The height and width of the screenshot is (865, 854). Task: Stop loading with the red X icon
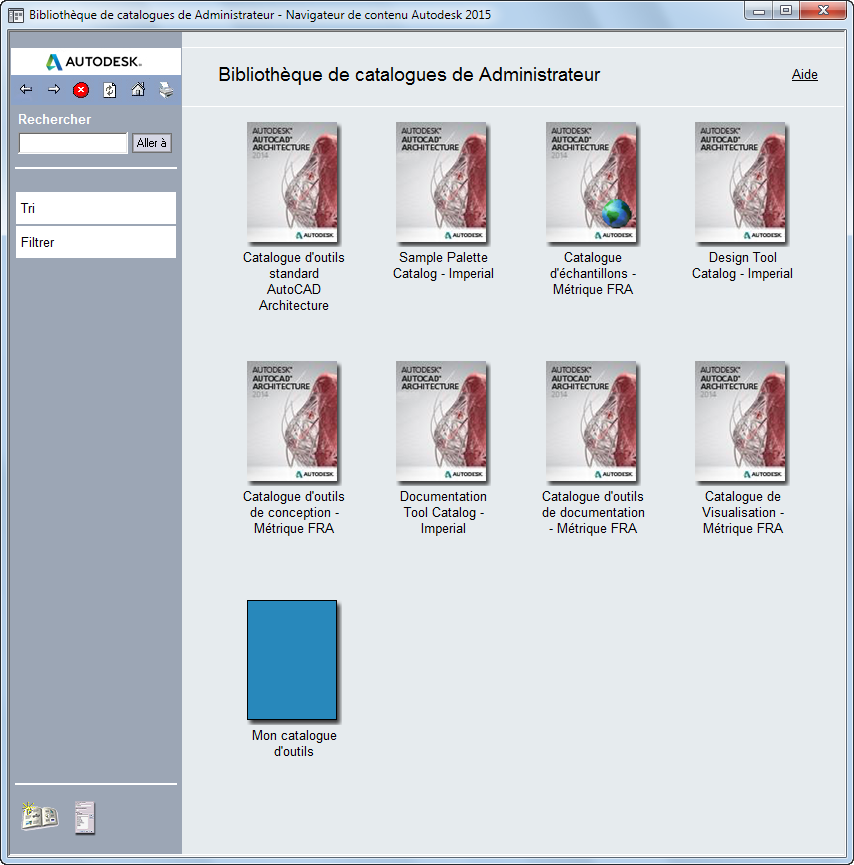coord(81,90)
